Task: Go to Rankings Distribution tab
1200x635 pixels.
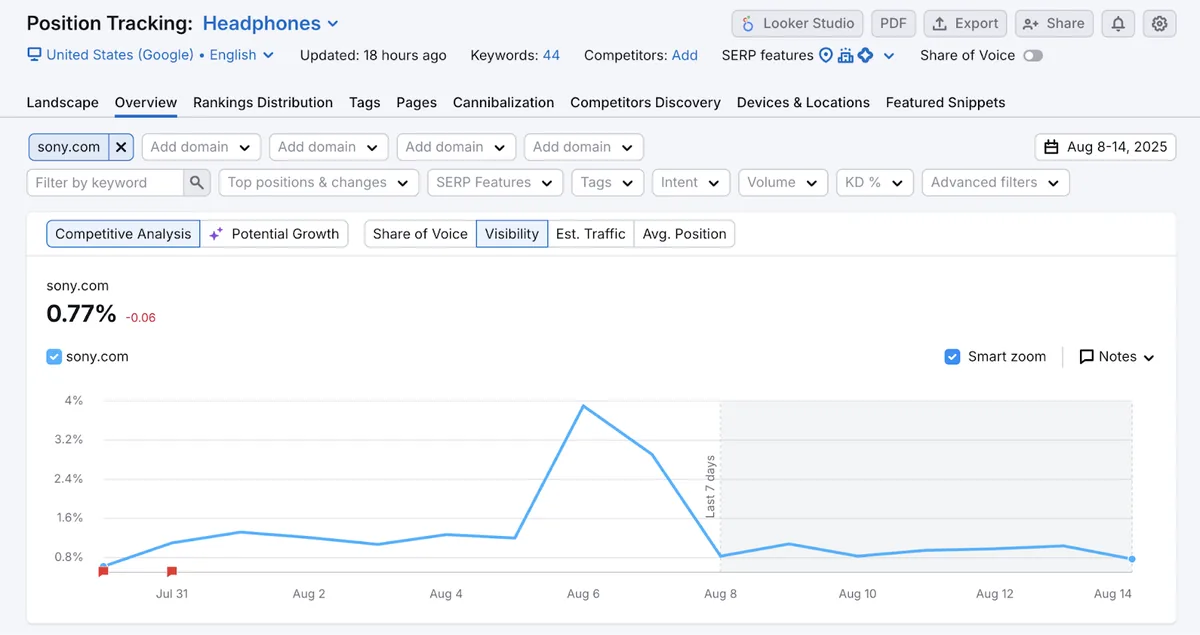Action: pos(263,102)
